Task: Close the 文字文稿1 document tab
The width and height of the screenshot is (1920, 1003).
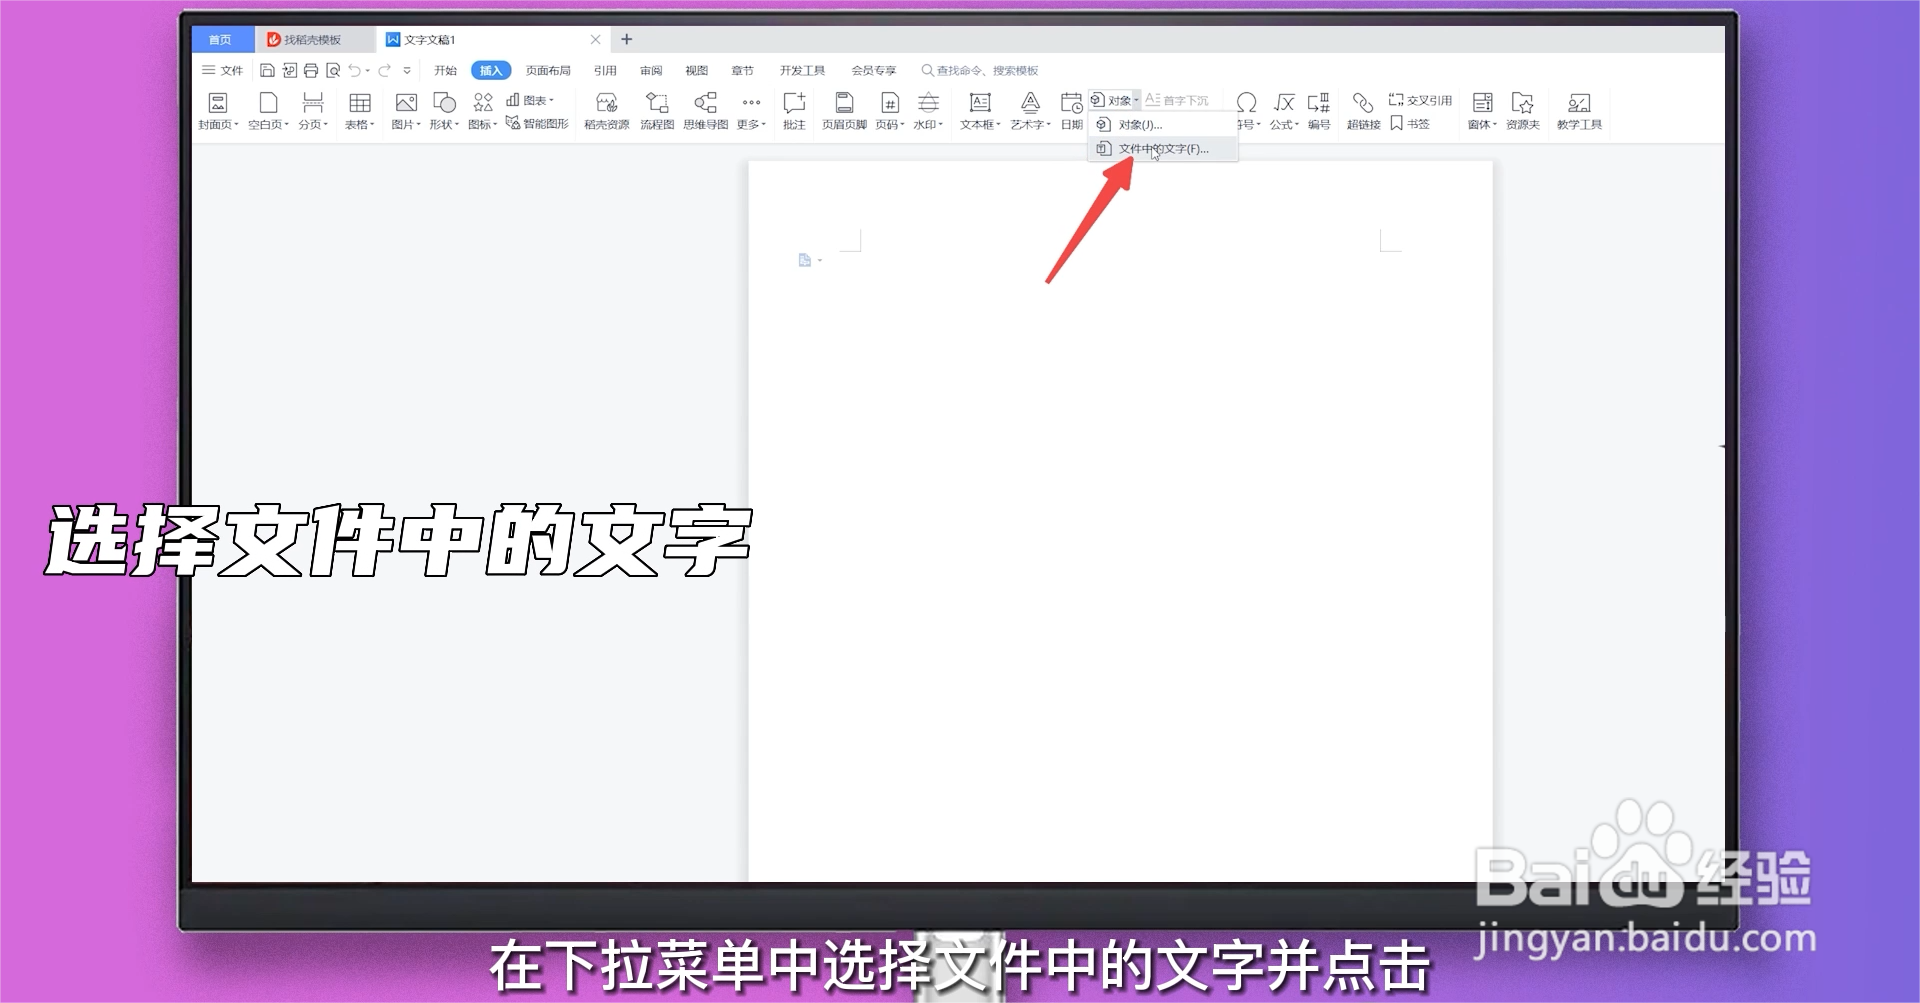Action: tap(596, 40)
